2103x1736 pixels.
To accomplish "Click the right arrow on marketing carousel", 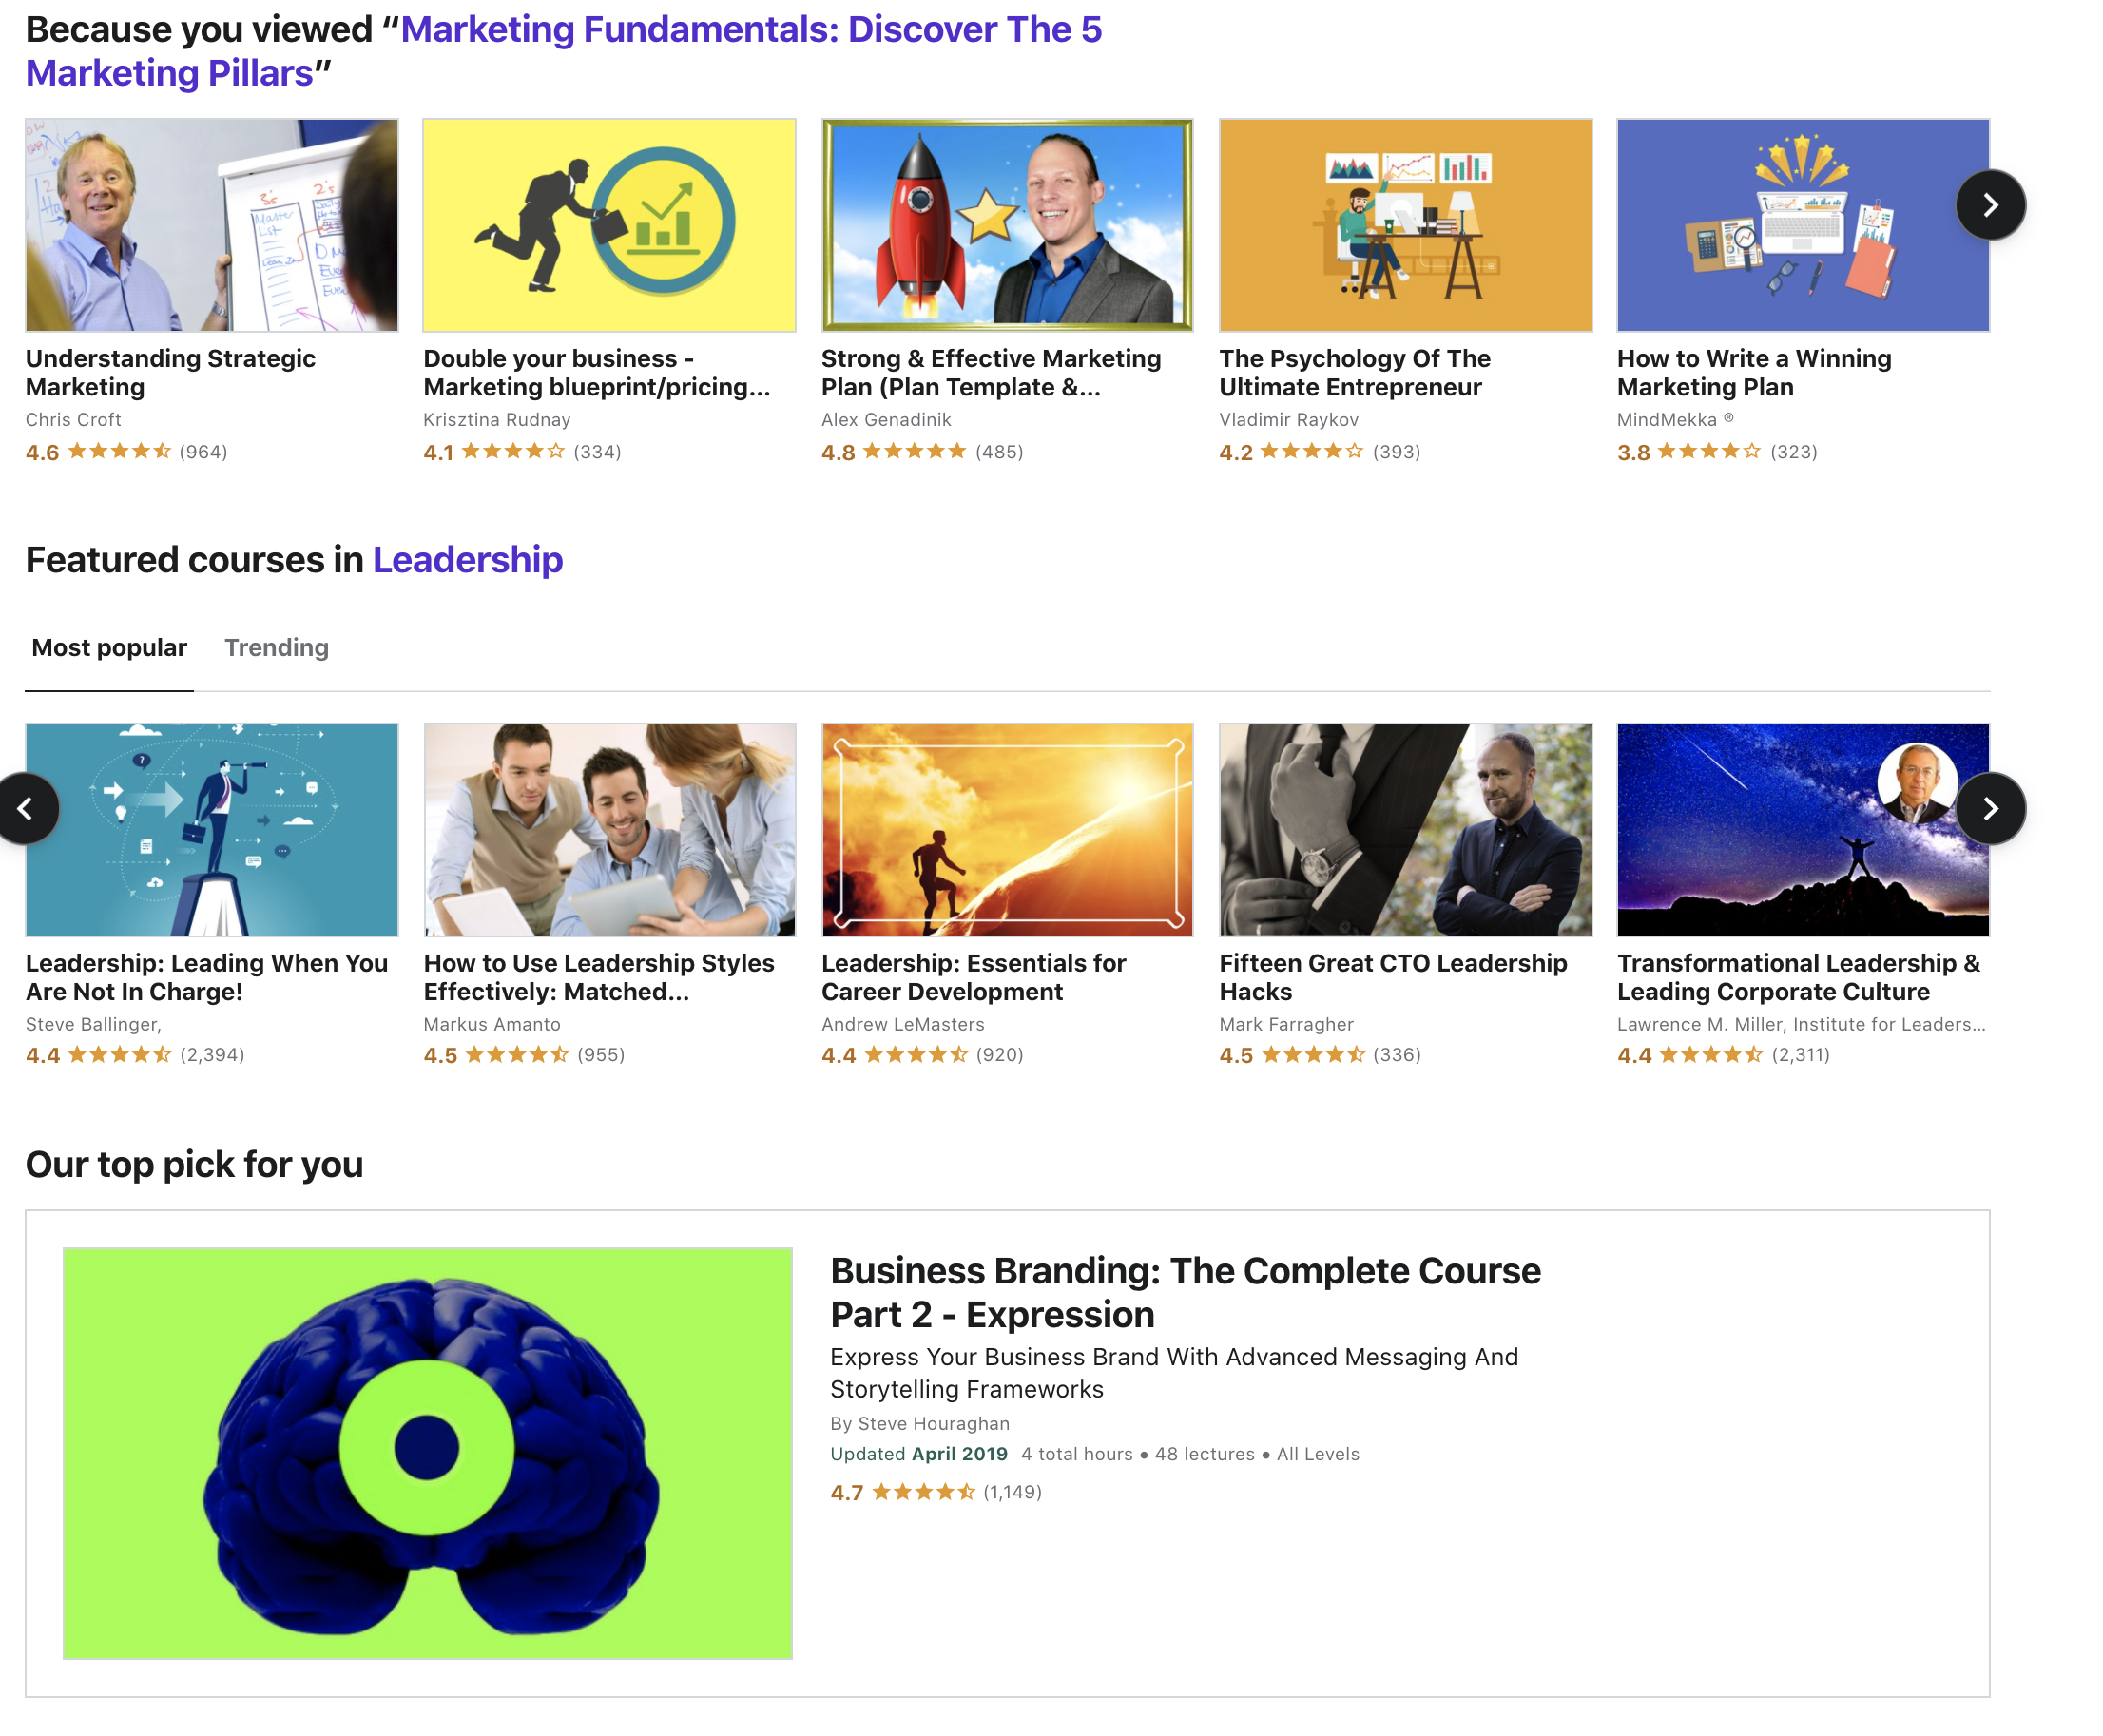I will (1990, 203).
